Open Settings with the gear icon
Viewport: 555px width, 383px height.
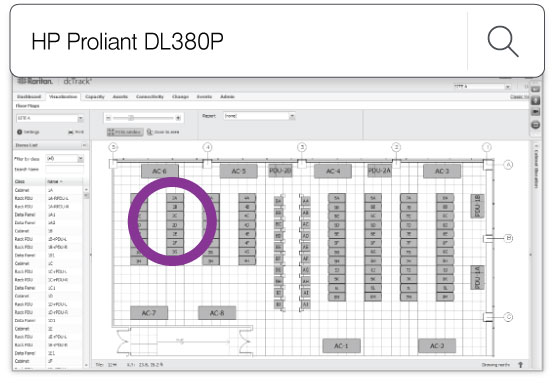[20, 132]
